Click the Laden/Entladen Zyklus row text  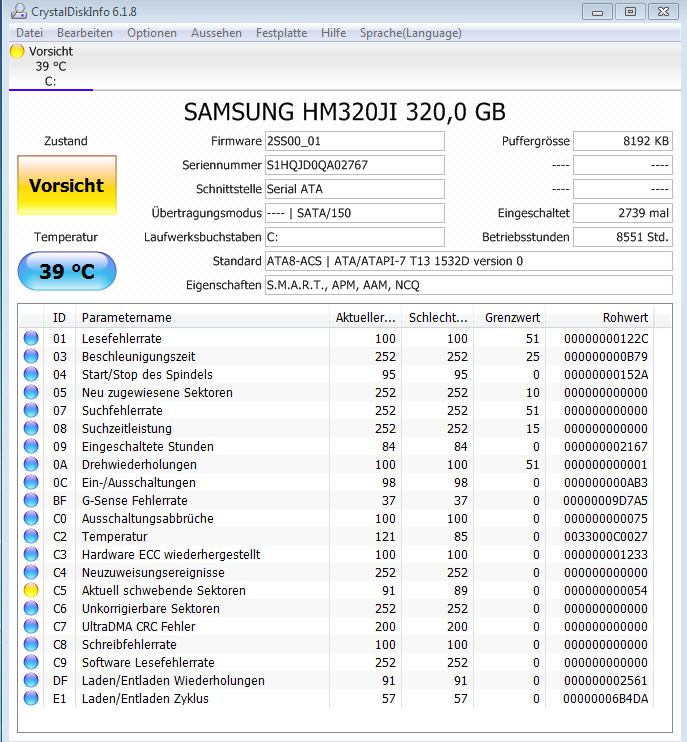145,698
